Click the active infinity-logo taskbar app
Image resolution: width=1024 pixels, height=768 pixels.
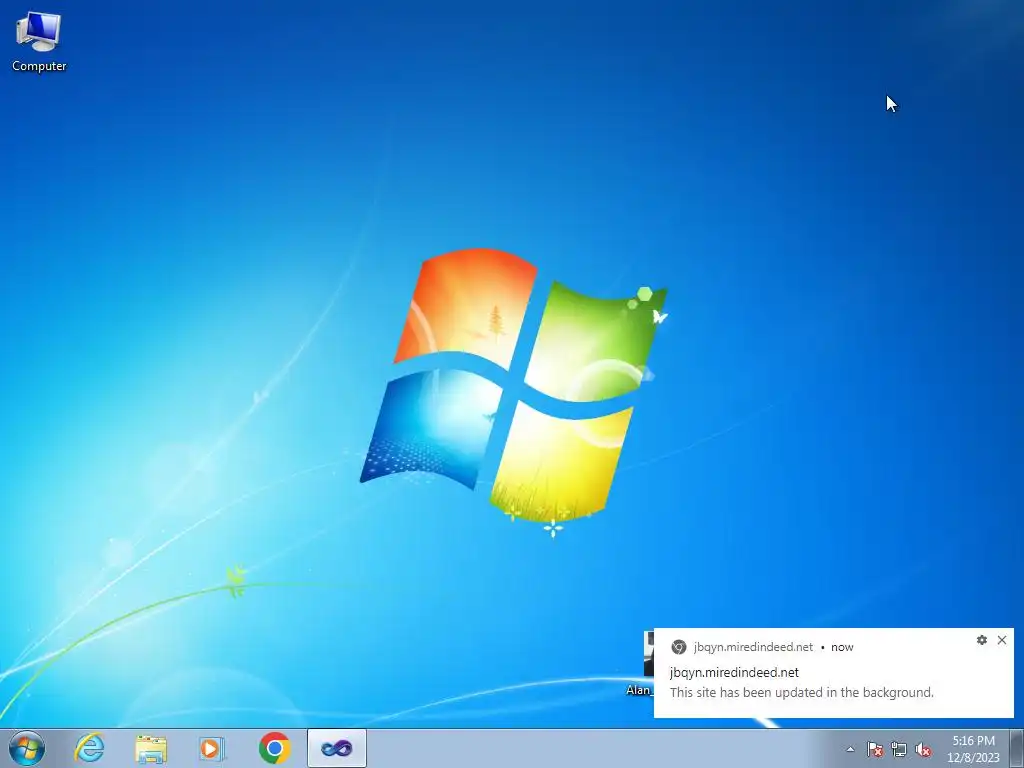(336, 748)
